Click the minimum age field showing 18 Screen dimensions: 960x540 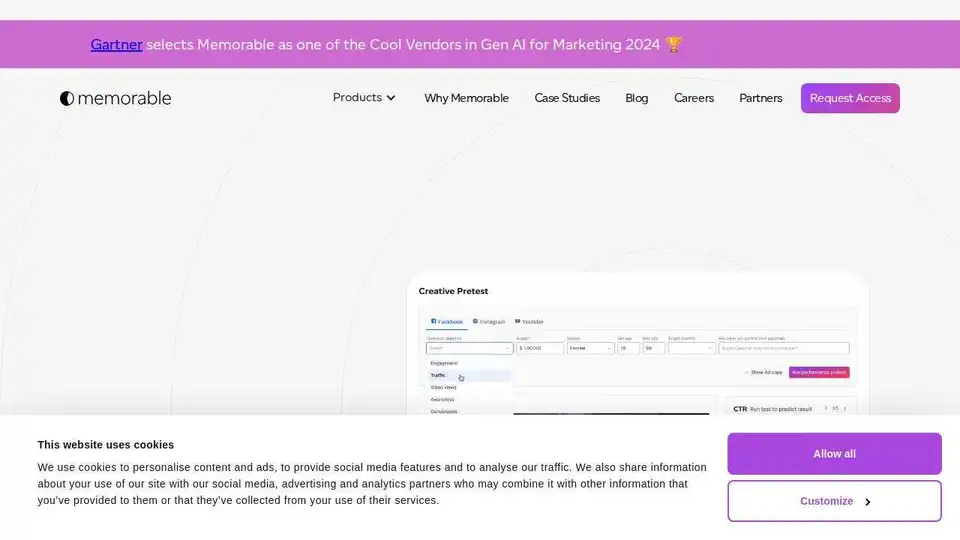coord(628,348)
